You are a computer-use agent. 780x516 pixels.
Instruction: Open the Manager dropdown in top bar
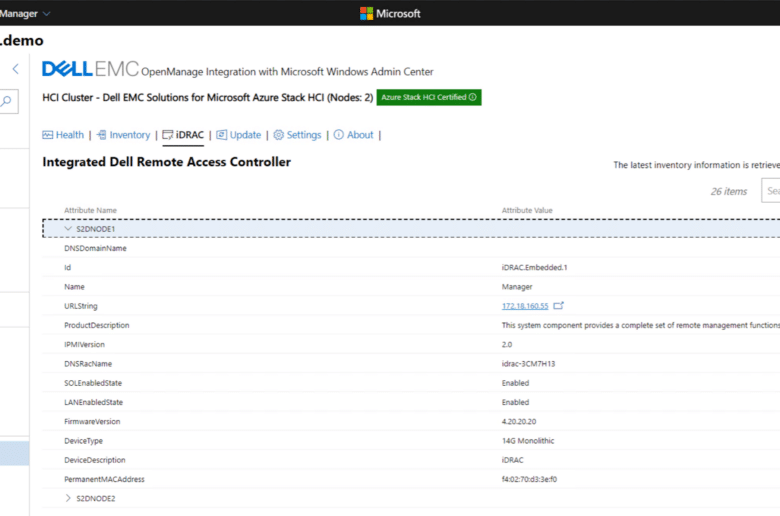point(25,13)
